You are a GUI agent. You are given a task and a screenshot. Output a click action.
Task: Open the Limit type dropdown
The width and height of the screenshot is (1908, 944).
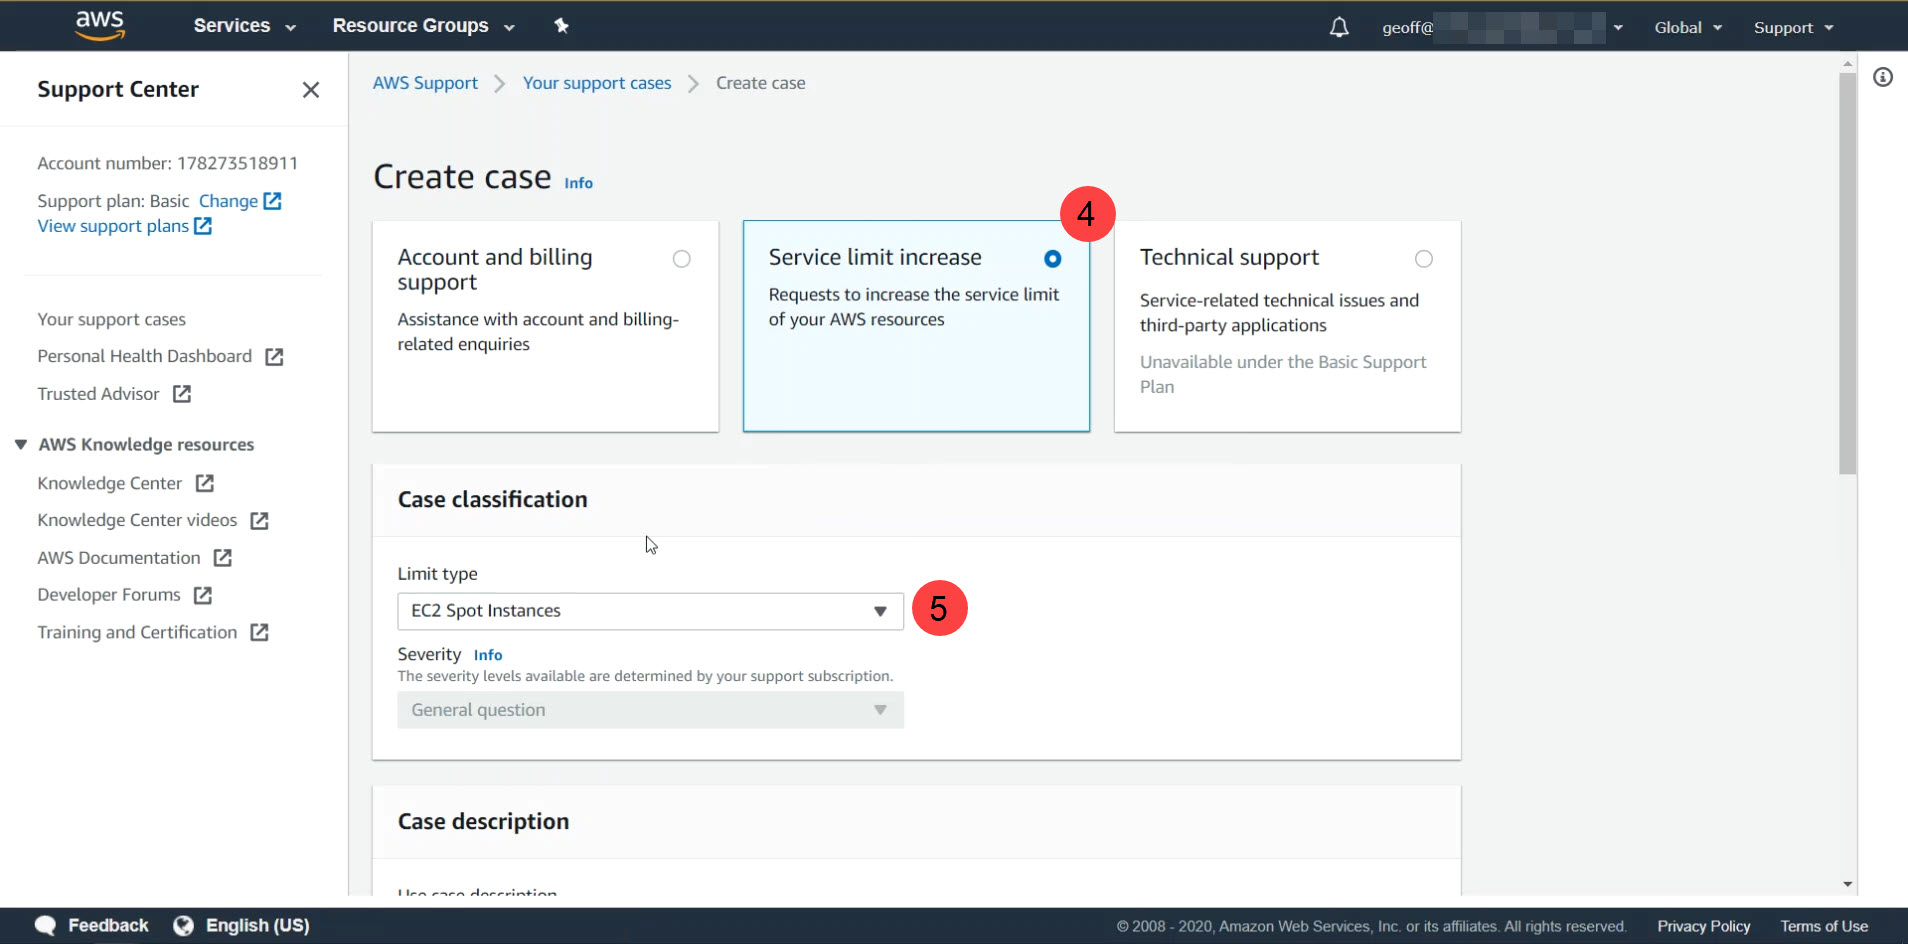(x=650, y=611)
